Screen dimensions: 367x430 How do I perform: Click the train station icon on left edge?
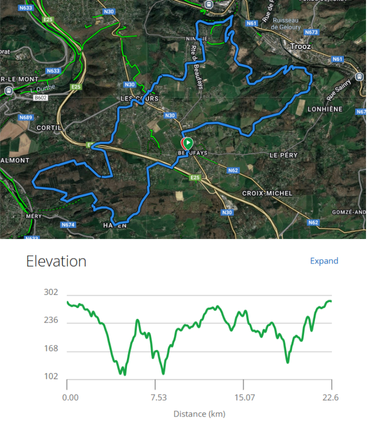pyautogui.click(x=9, y=90)
